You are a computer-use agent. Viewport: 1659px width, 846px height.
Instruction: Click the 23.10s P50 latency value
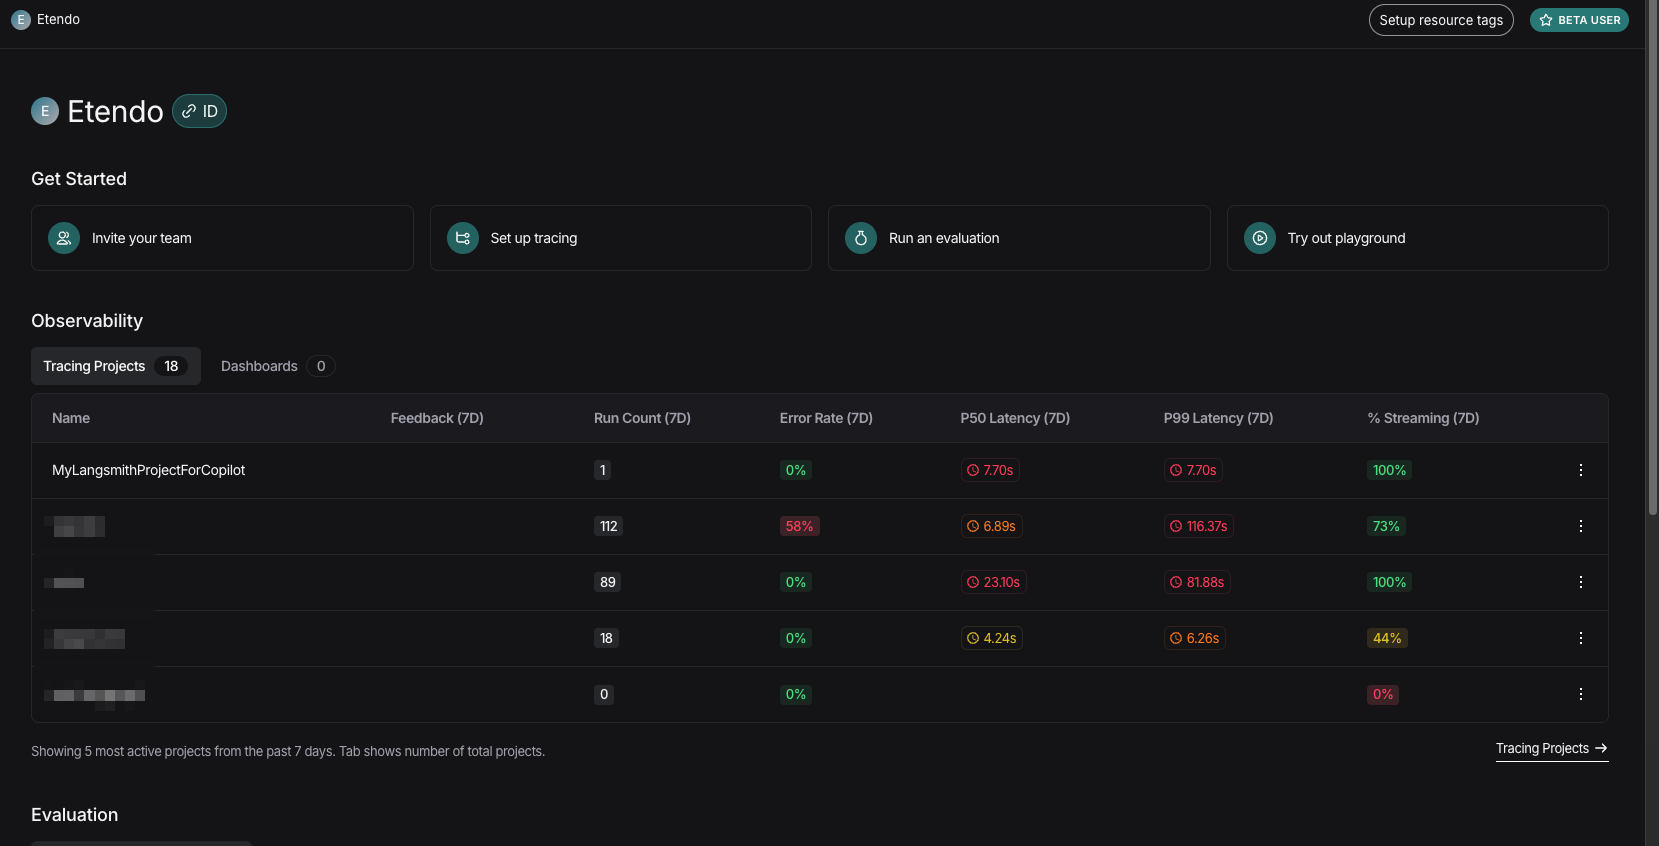[x=994, y=582]
